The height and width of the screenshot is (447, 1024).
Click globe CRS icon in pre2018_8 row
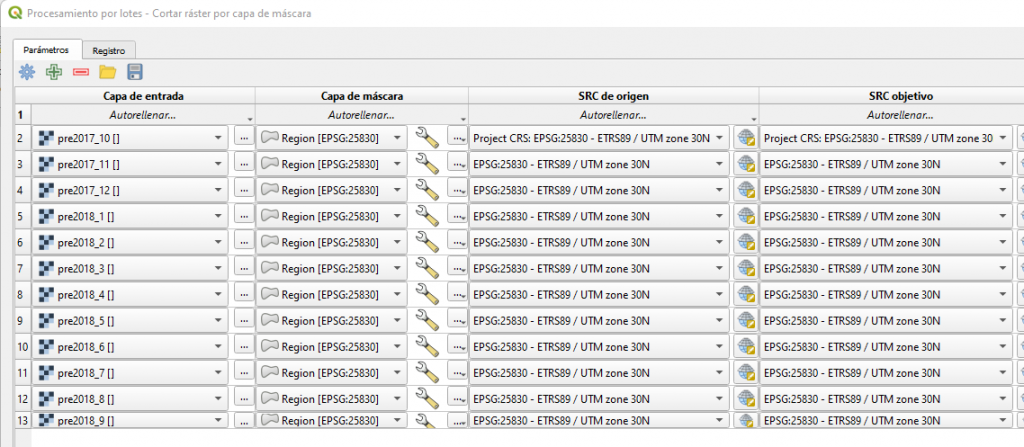[x=744, y=398]
